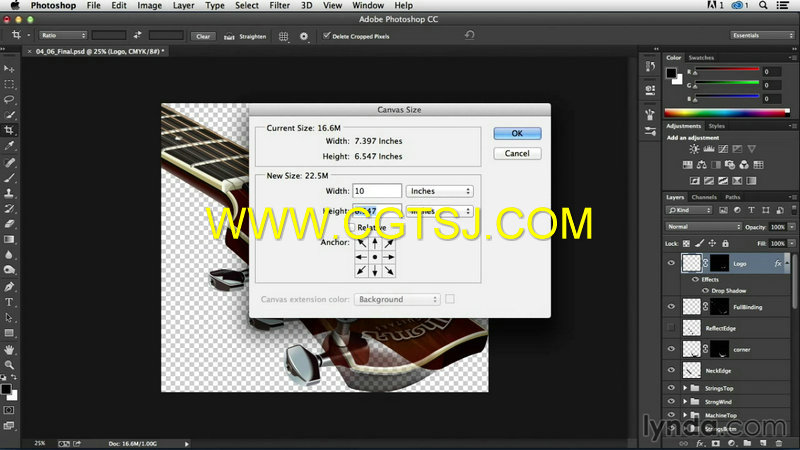This screenshot has height=450, width=800.
Task: Expand the StringsTop layer group
Action: pos(685,388)
